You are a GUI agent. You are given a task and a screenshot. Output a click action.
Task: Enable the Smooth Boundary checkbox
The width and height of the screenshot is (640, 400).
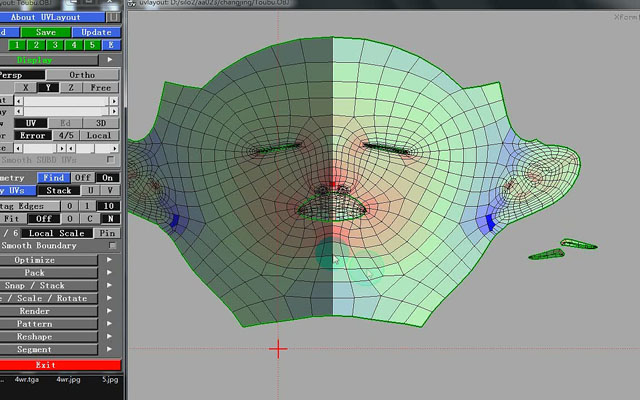click(x=112, y=245)
